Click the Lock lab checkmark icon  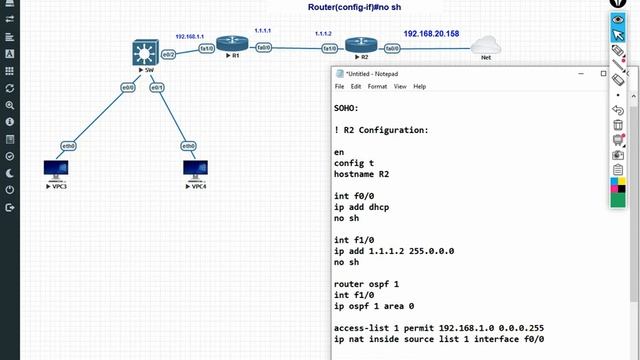click(x=10, y=156)
